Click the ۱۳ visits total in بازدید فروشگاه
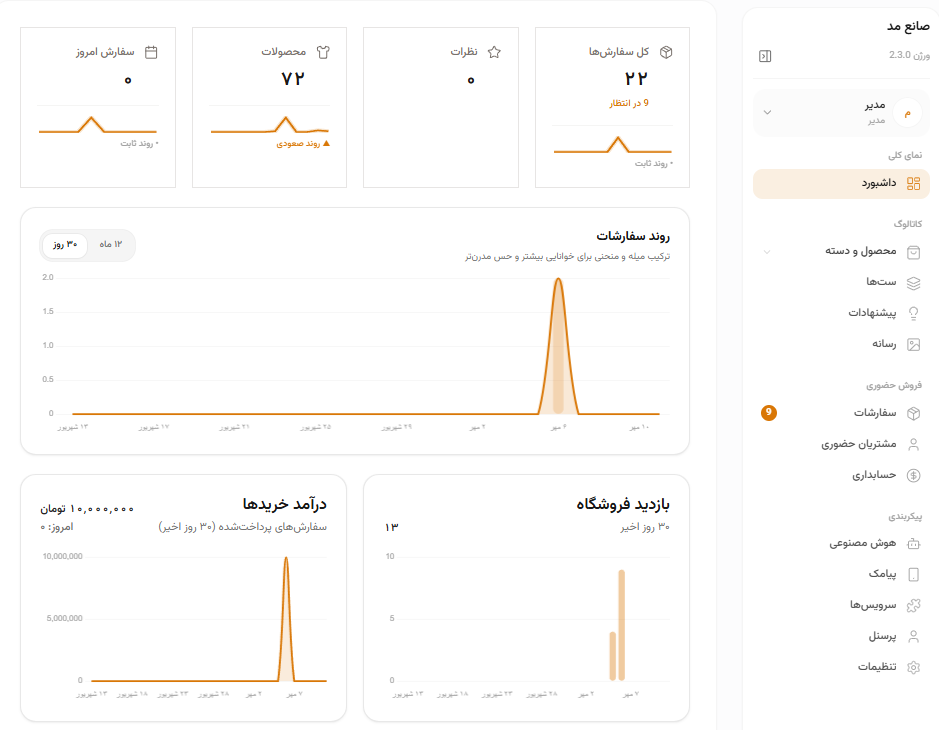This screenshot has width=939, height=730. [391, 528]
